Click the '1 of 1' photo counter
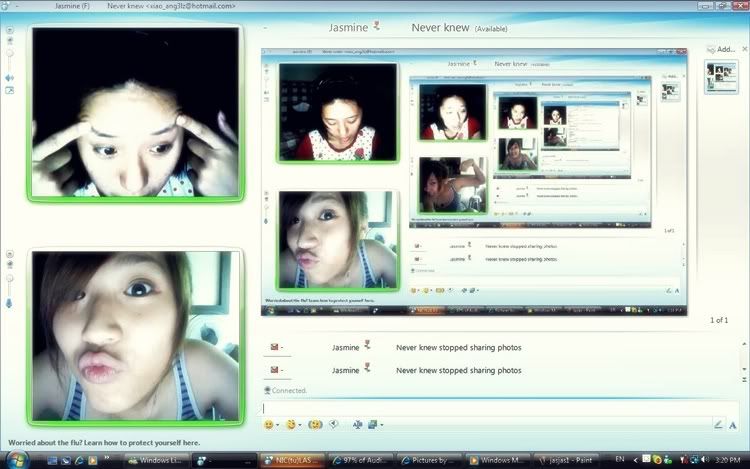 click(719, 320)
